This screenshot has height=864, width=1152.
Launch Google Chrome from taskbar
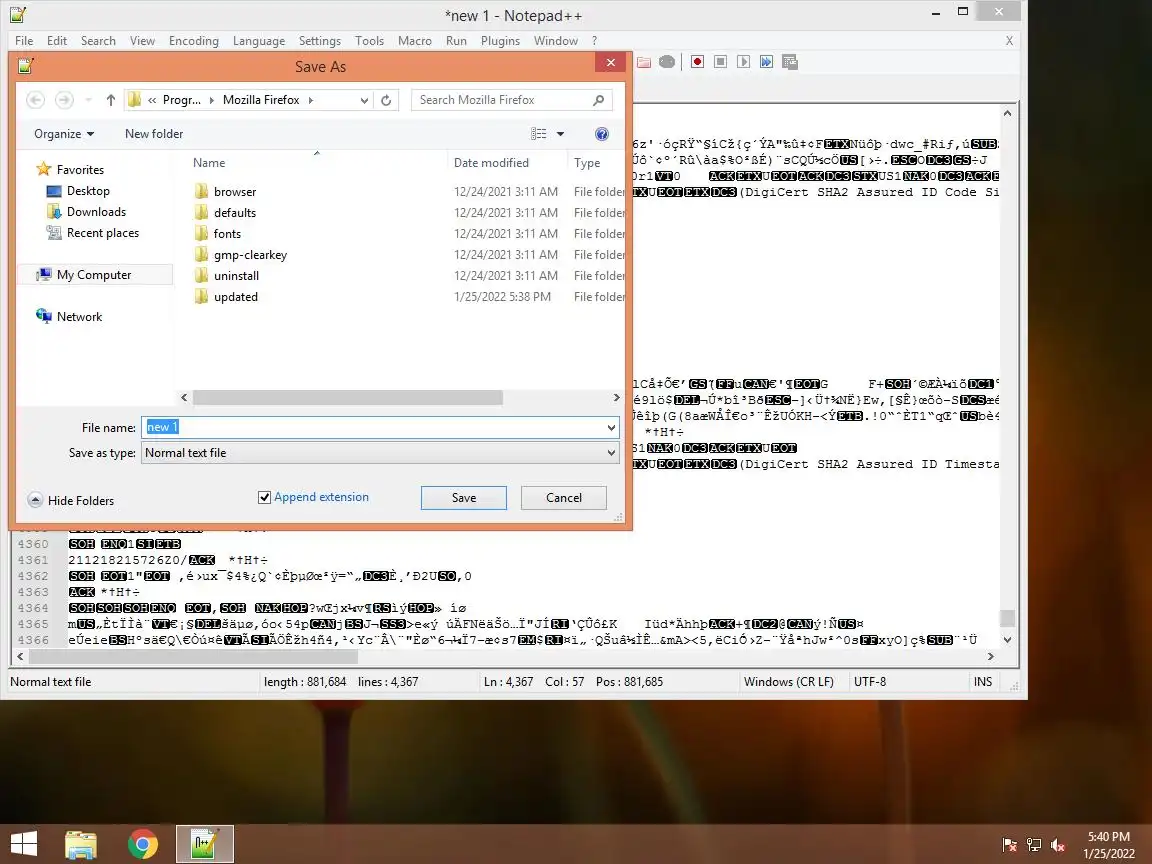point(143,844)
